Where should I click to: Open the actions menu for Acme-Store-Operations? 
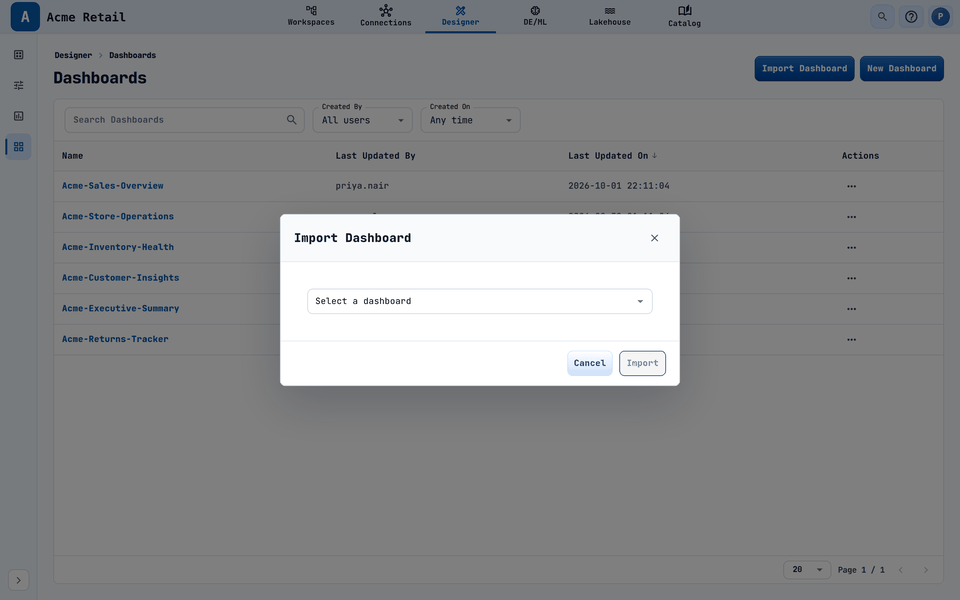(852, 217)
